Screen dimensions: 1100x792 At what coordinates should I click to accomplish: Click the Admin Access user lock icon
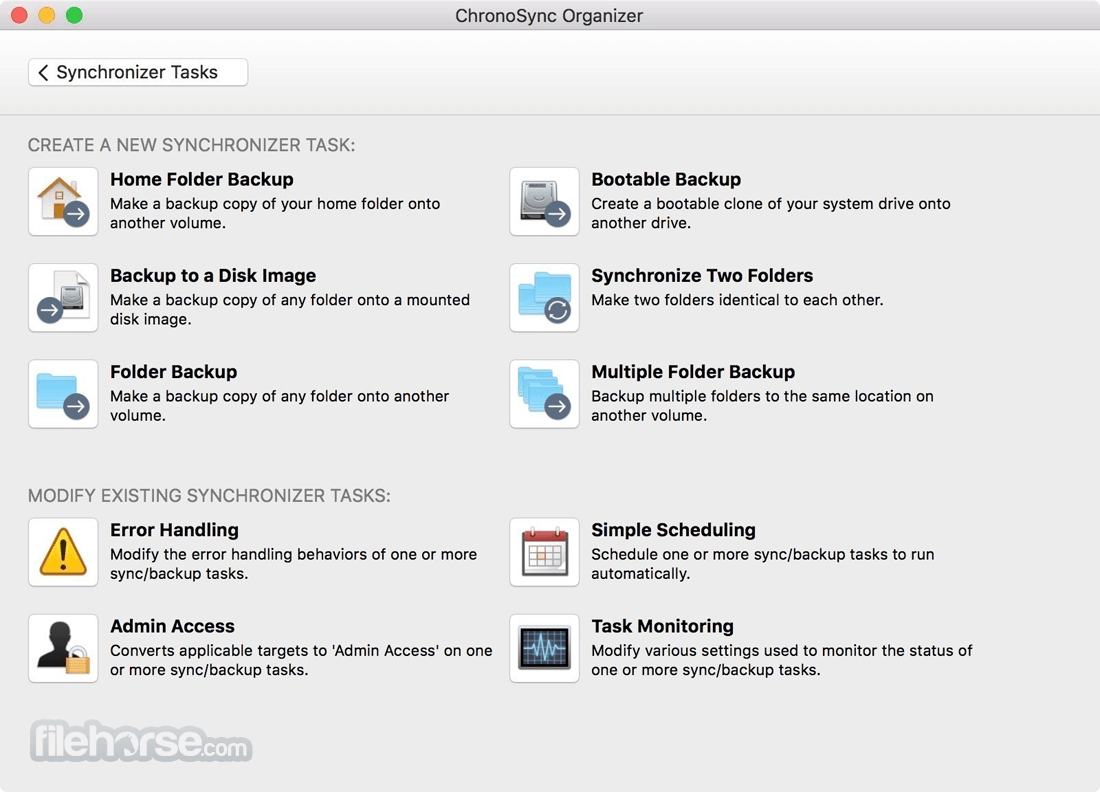coord(63,648)
